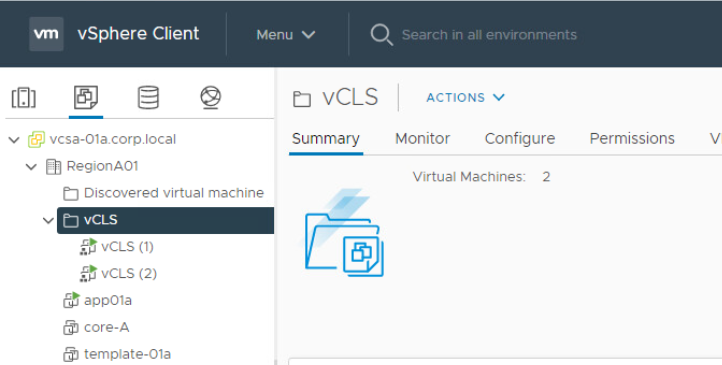Switch to the Networking view icon
722x365 pixels.
pyautogui.click(x=210, y=97)
